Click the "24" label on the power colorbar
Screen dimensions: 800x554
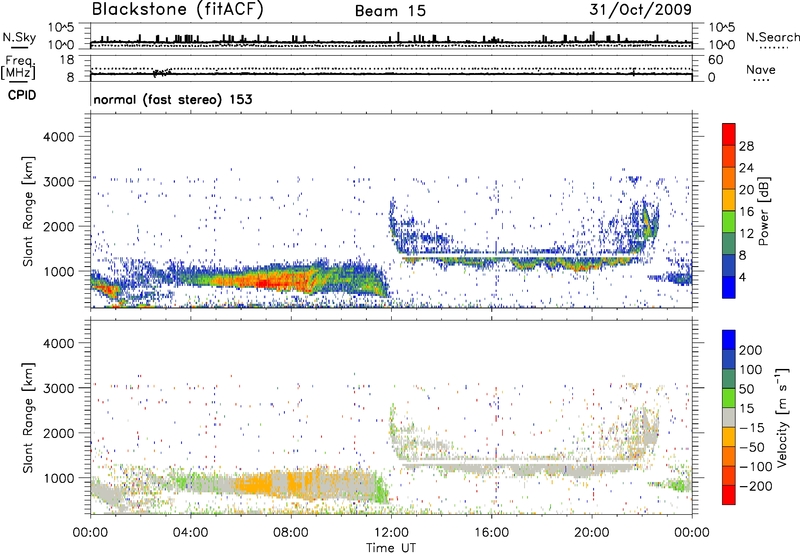[746, 168]
